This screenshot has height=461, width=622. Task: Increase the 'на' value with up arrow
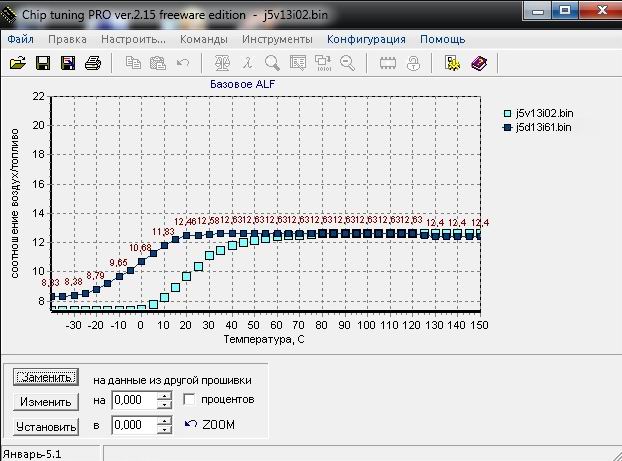point(165,396)
